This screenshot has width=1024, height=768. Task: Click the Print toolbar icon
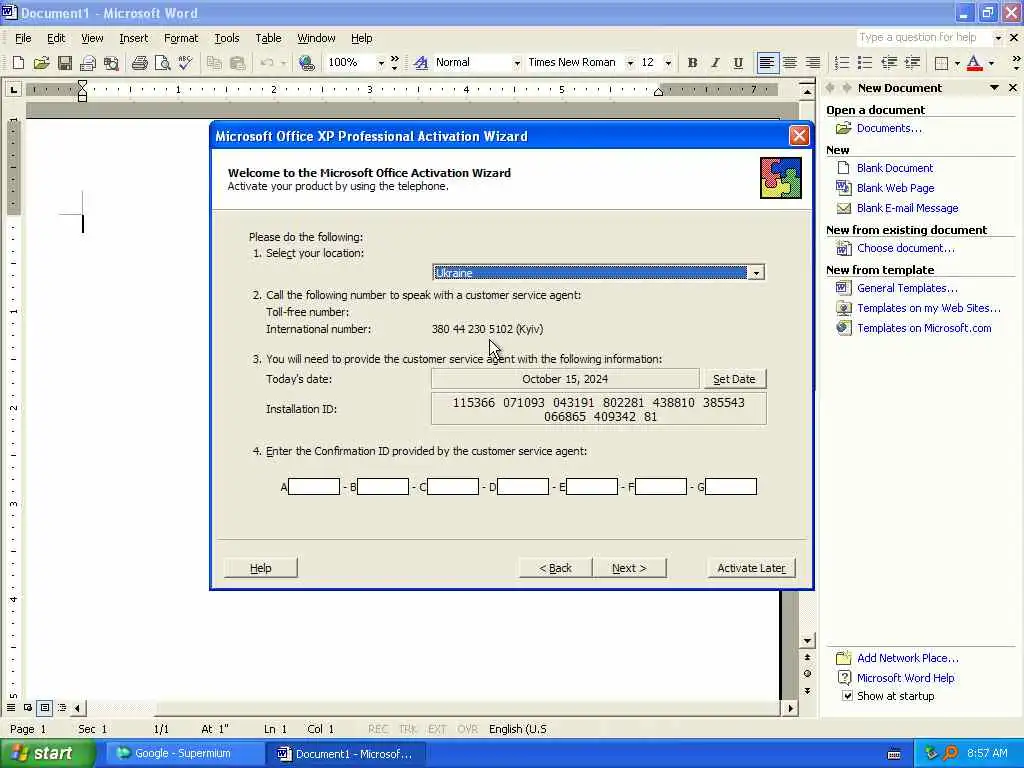click(x=139, y=63)
